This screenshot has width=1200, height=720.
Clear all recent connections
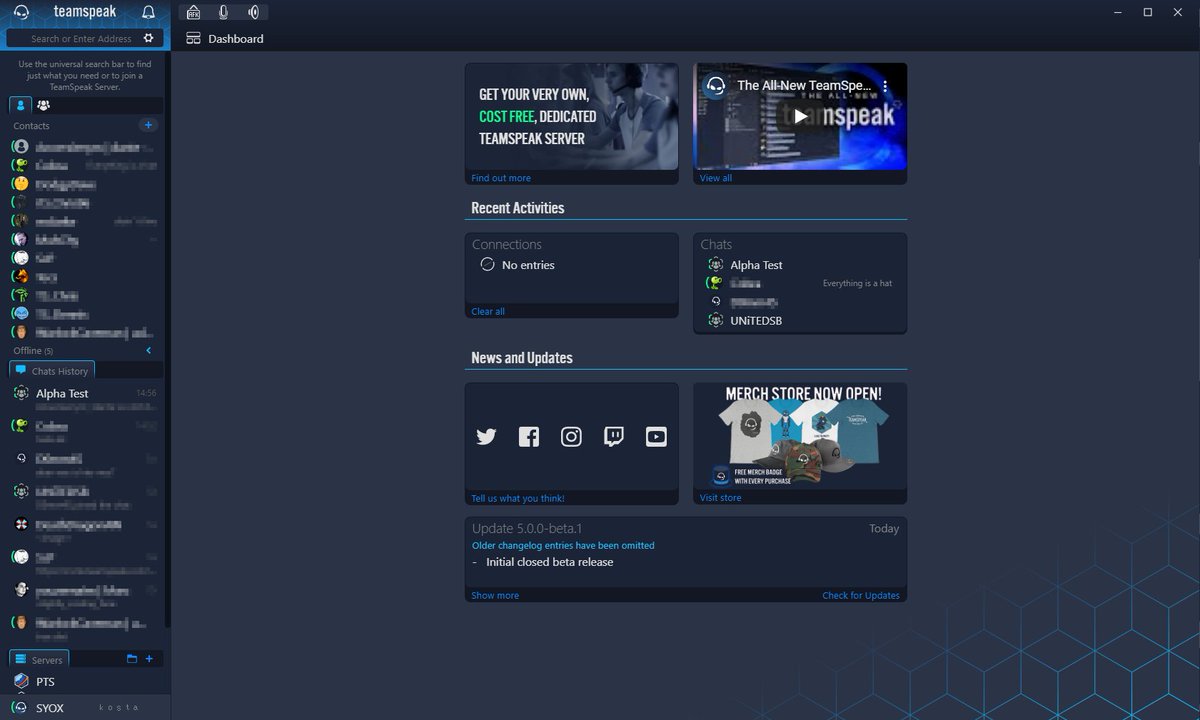coord(488,311)
